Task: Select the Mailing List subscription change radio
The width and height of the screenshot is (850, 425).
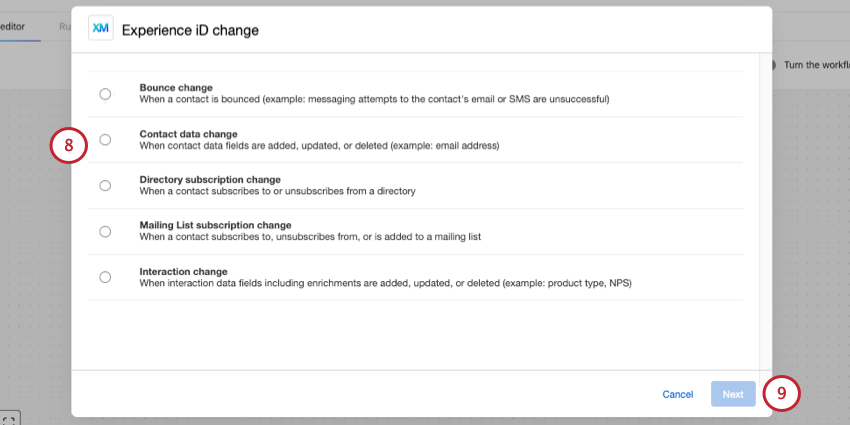Action: (105, 231)
